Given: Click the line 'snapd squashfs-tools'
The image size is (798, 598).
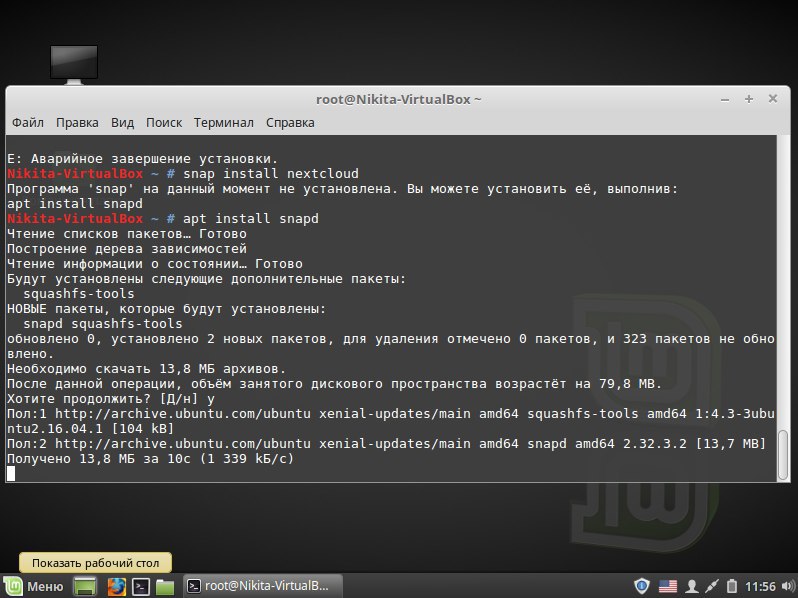Looking at the screenshot, I should [103, 324].
